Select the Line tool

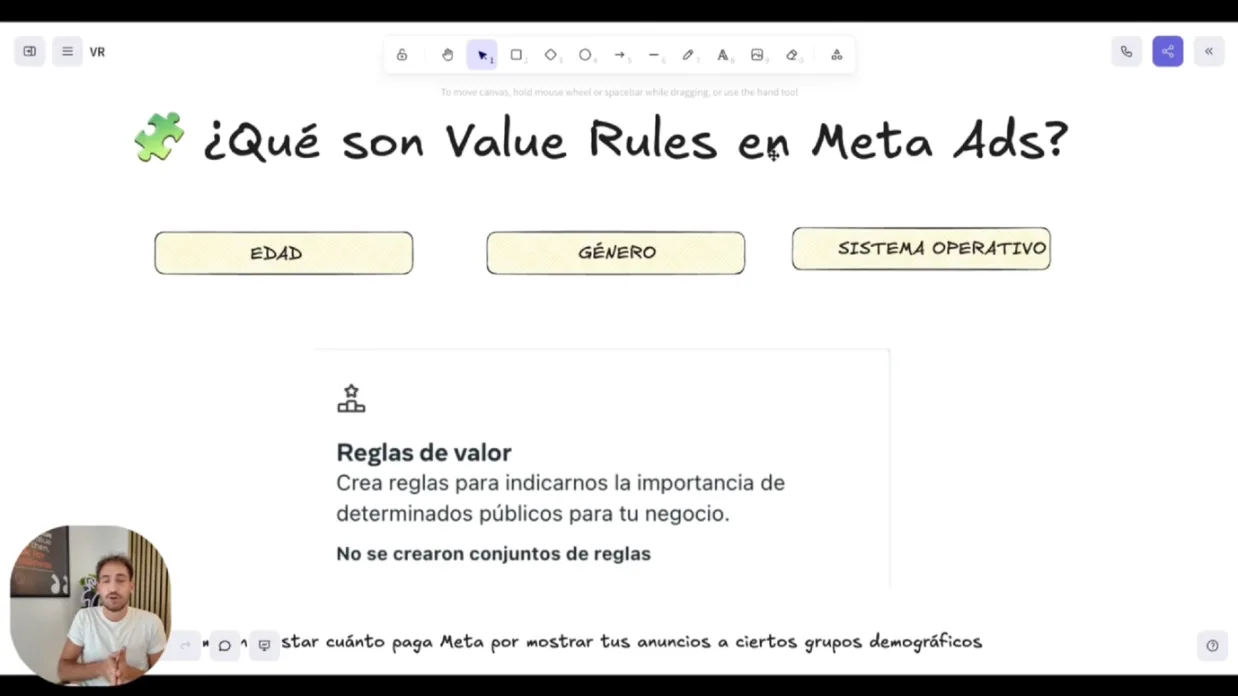tap(654, 55)
